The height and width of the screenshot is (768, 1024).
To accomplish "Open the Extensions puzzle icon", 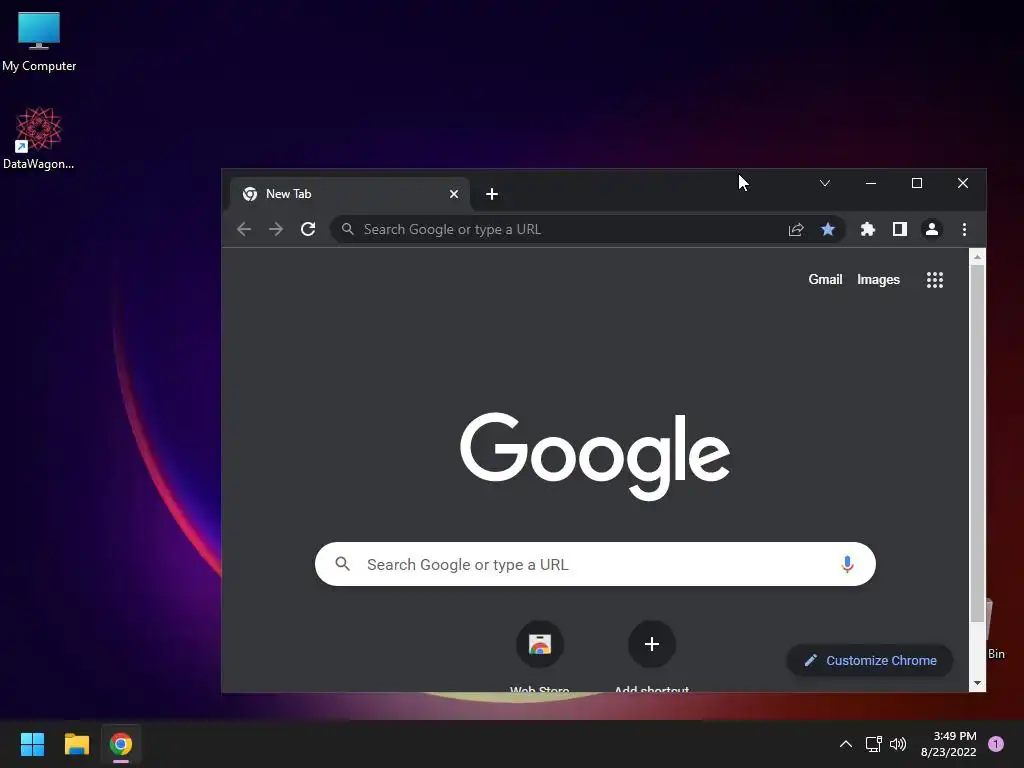I will point(867,229).
